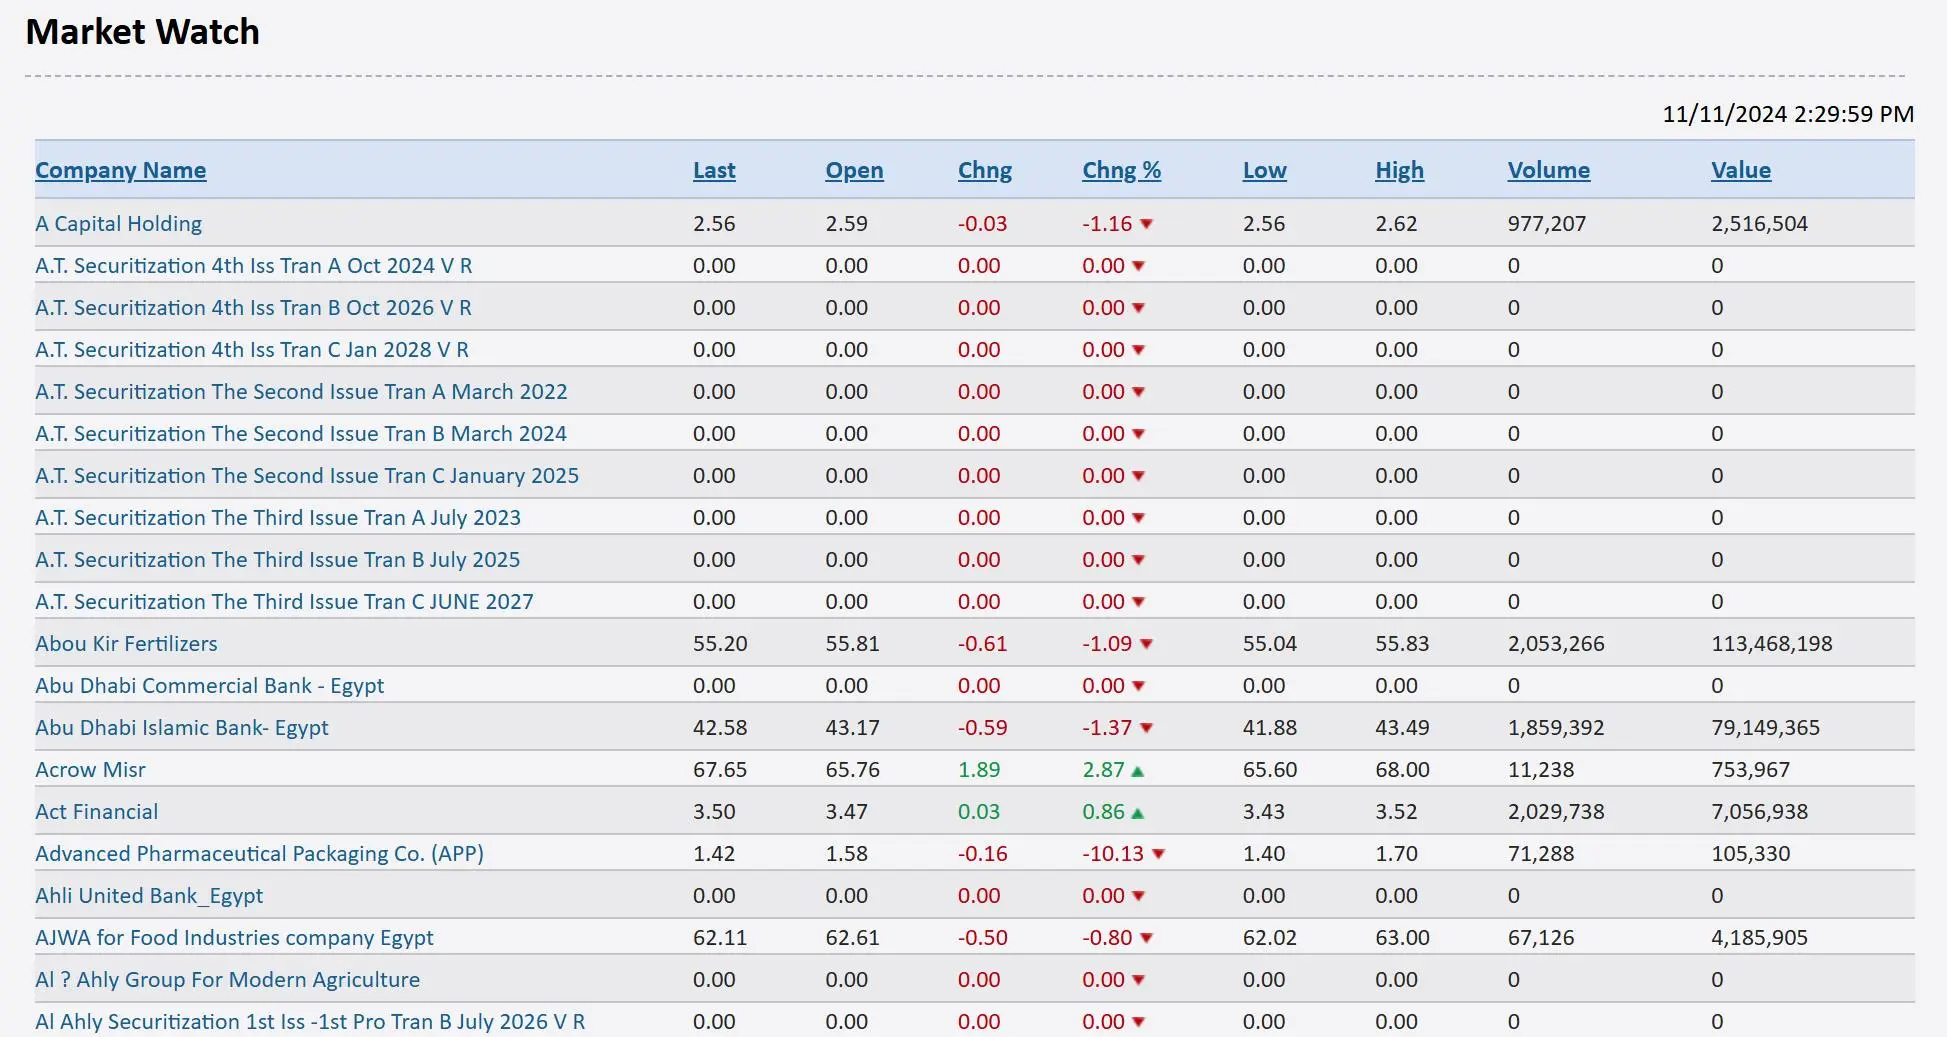
Task: Open Ahli United Bank_Egypt link
Action: [x=149, y=896]
